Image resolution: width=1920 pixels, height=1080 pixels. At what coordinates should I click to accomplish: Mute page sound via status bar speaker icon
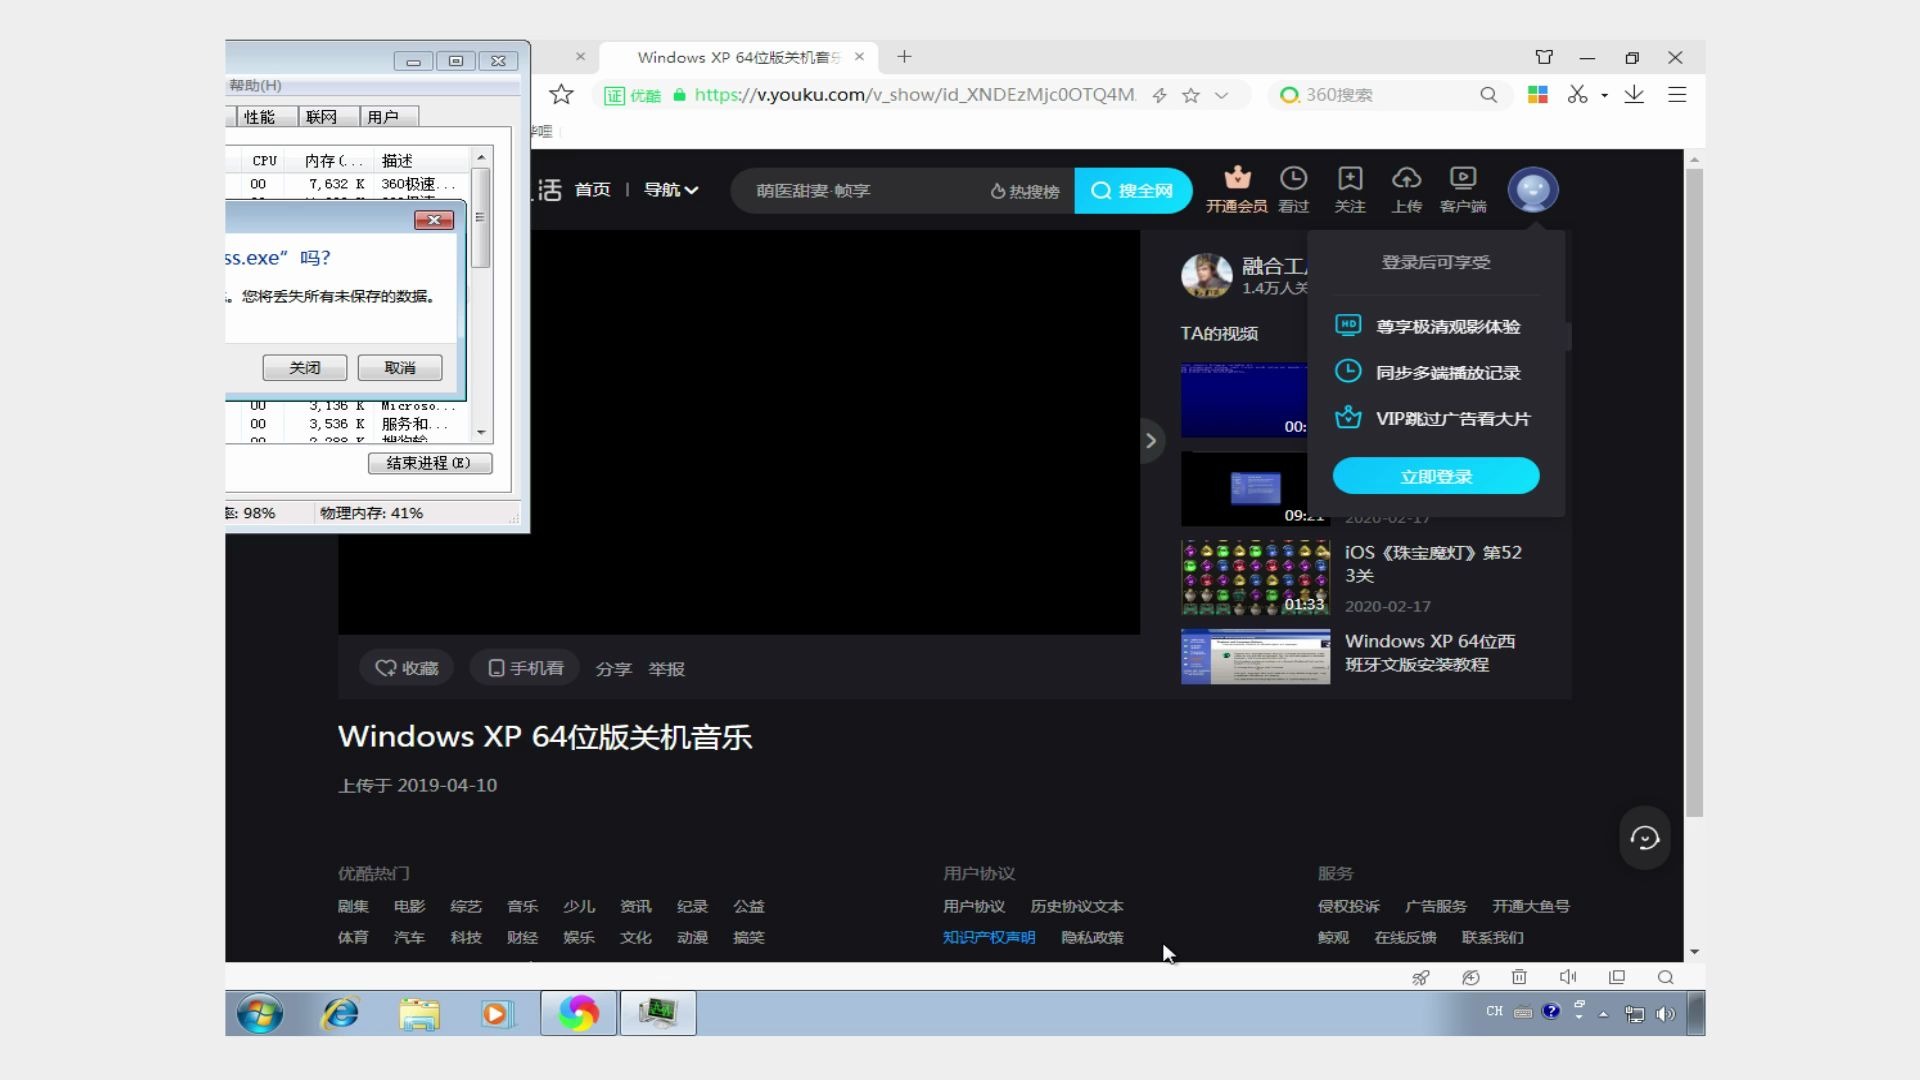(1567, 977)
